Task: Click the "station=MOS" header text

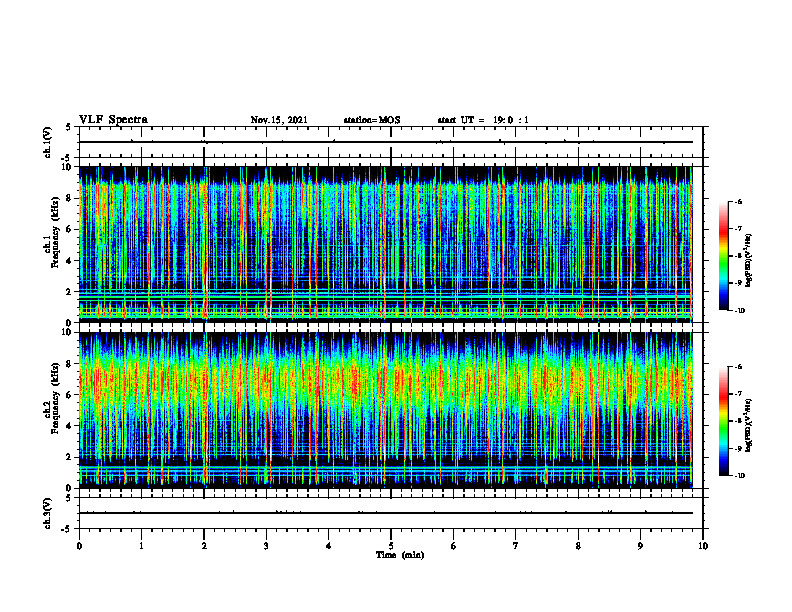Action: click(x=372, y=120)
